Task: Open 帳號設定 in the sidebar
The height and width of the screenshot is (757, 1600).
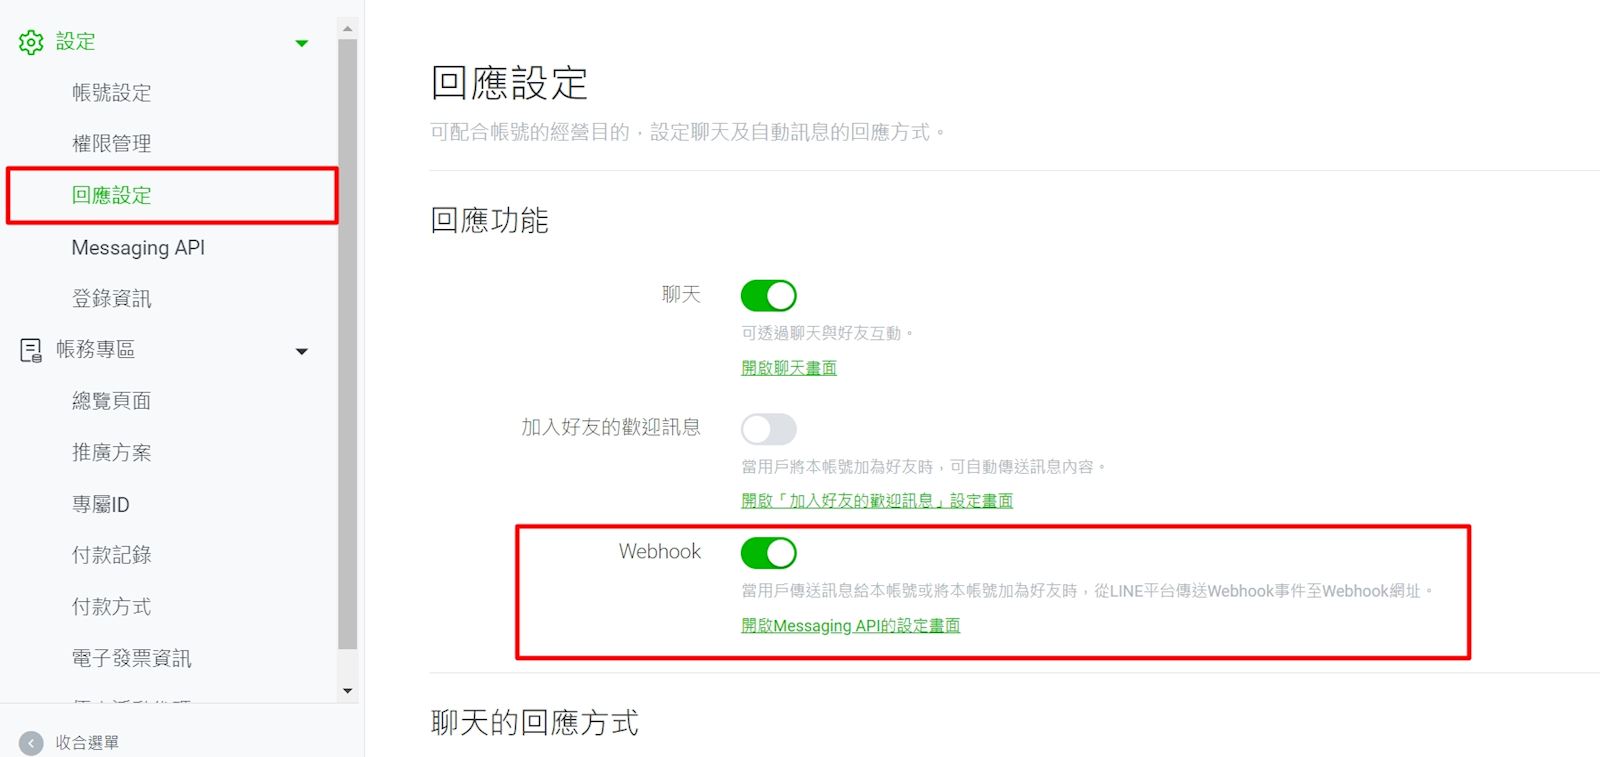Action: tap(111, 93)
